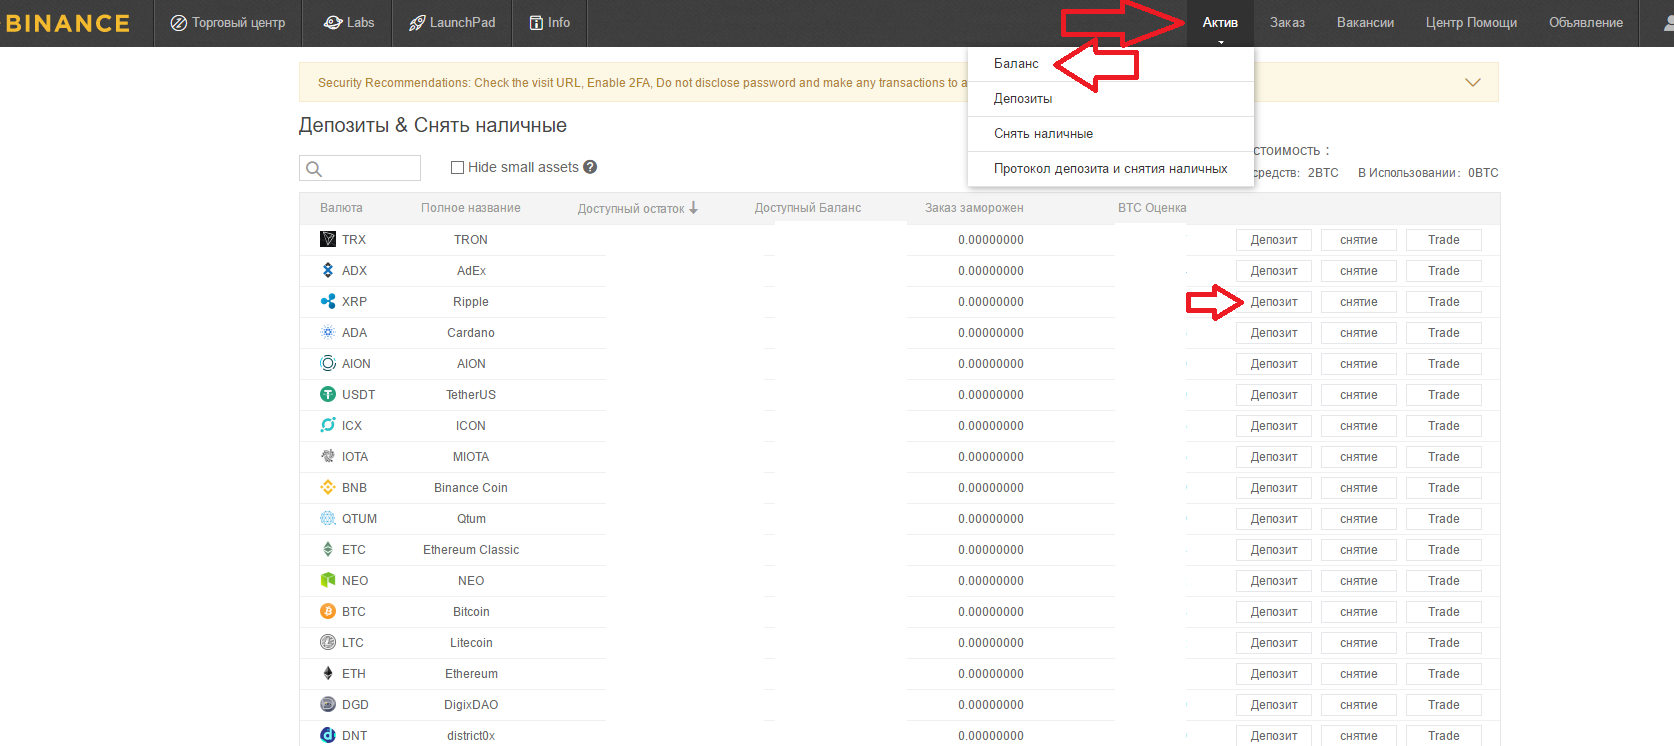Click Trade button for ADA
This screenshot has height=746, width=1674.
click(x=1444, y=333)
